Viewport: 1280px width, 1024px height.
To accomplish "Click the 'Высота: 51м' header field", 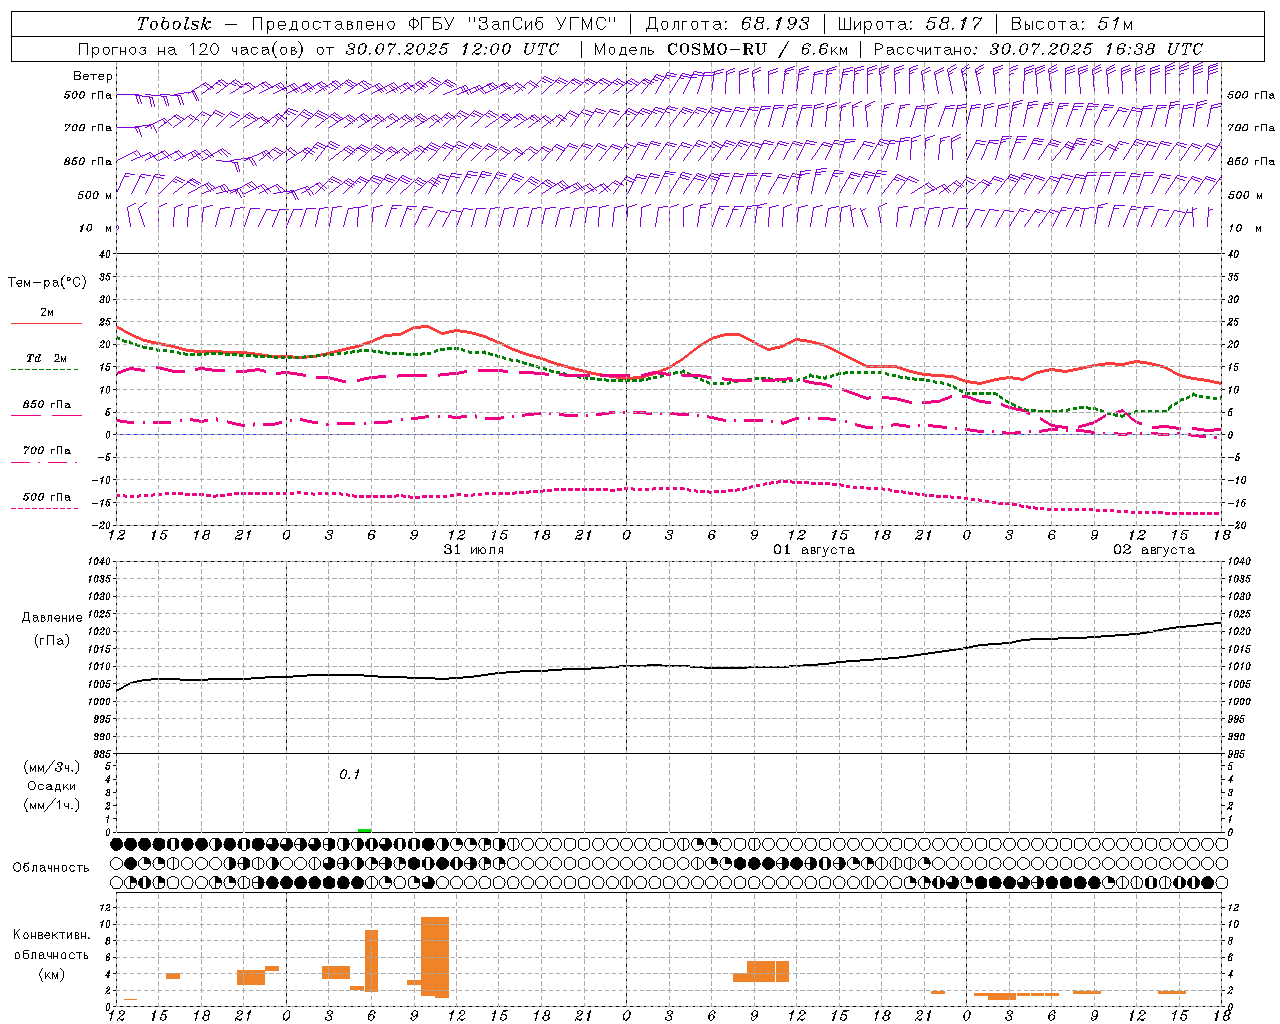I will point(1072,24).
